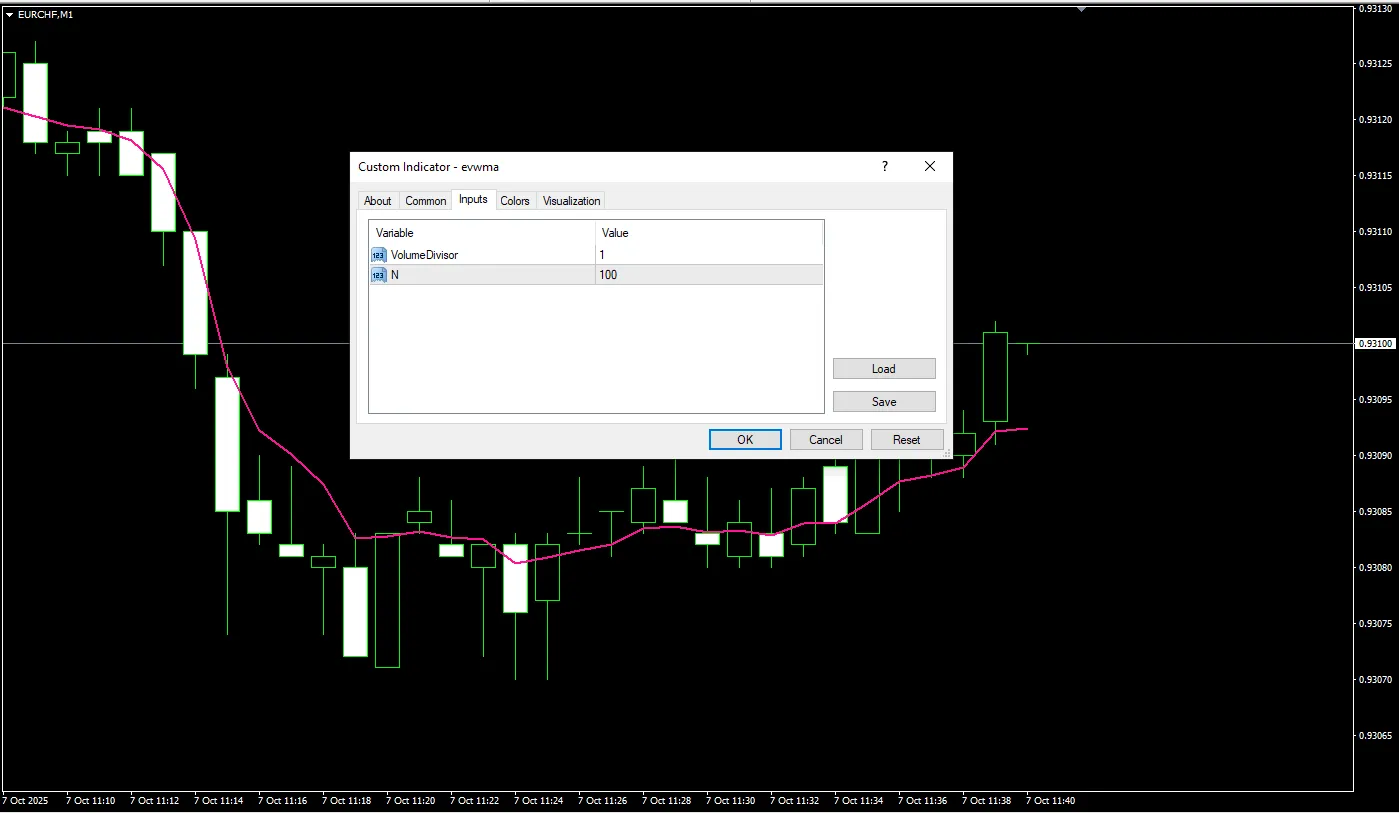Open the Common tab
This screenshot has height=814, width=1399.
pos(425,201)
